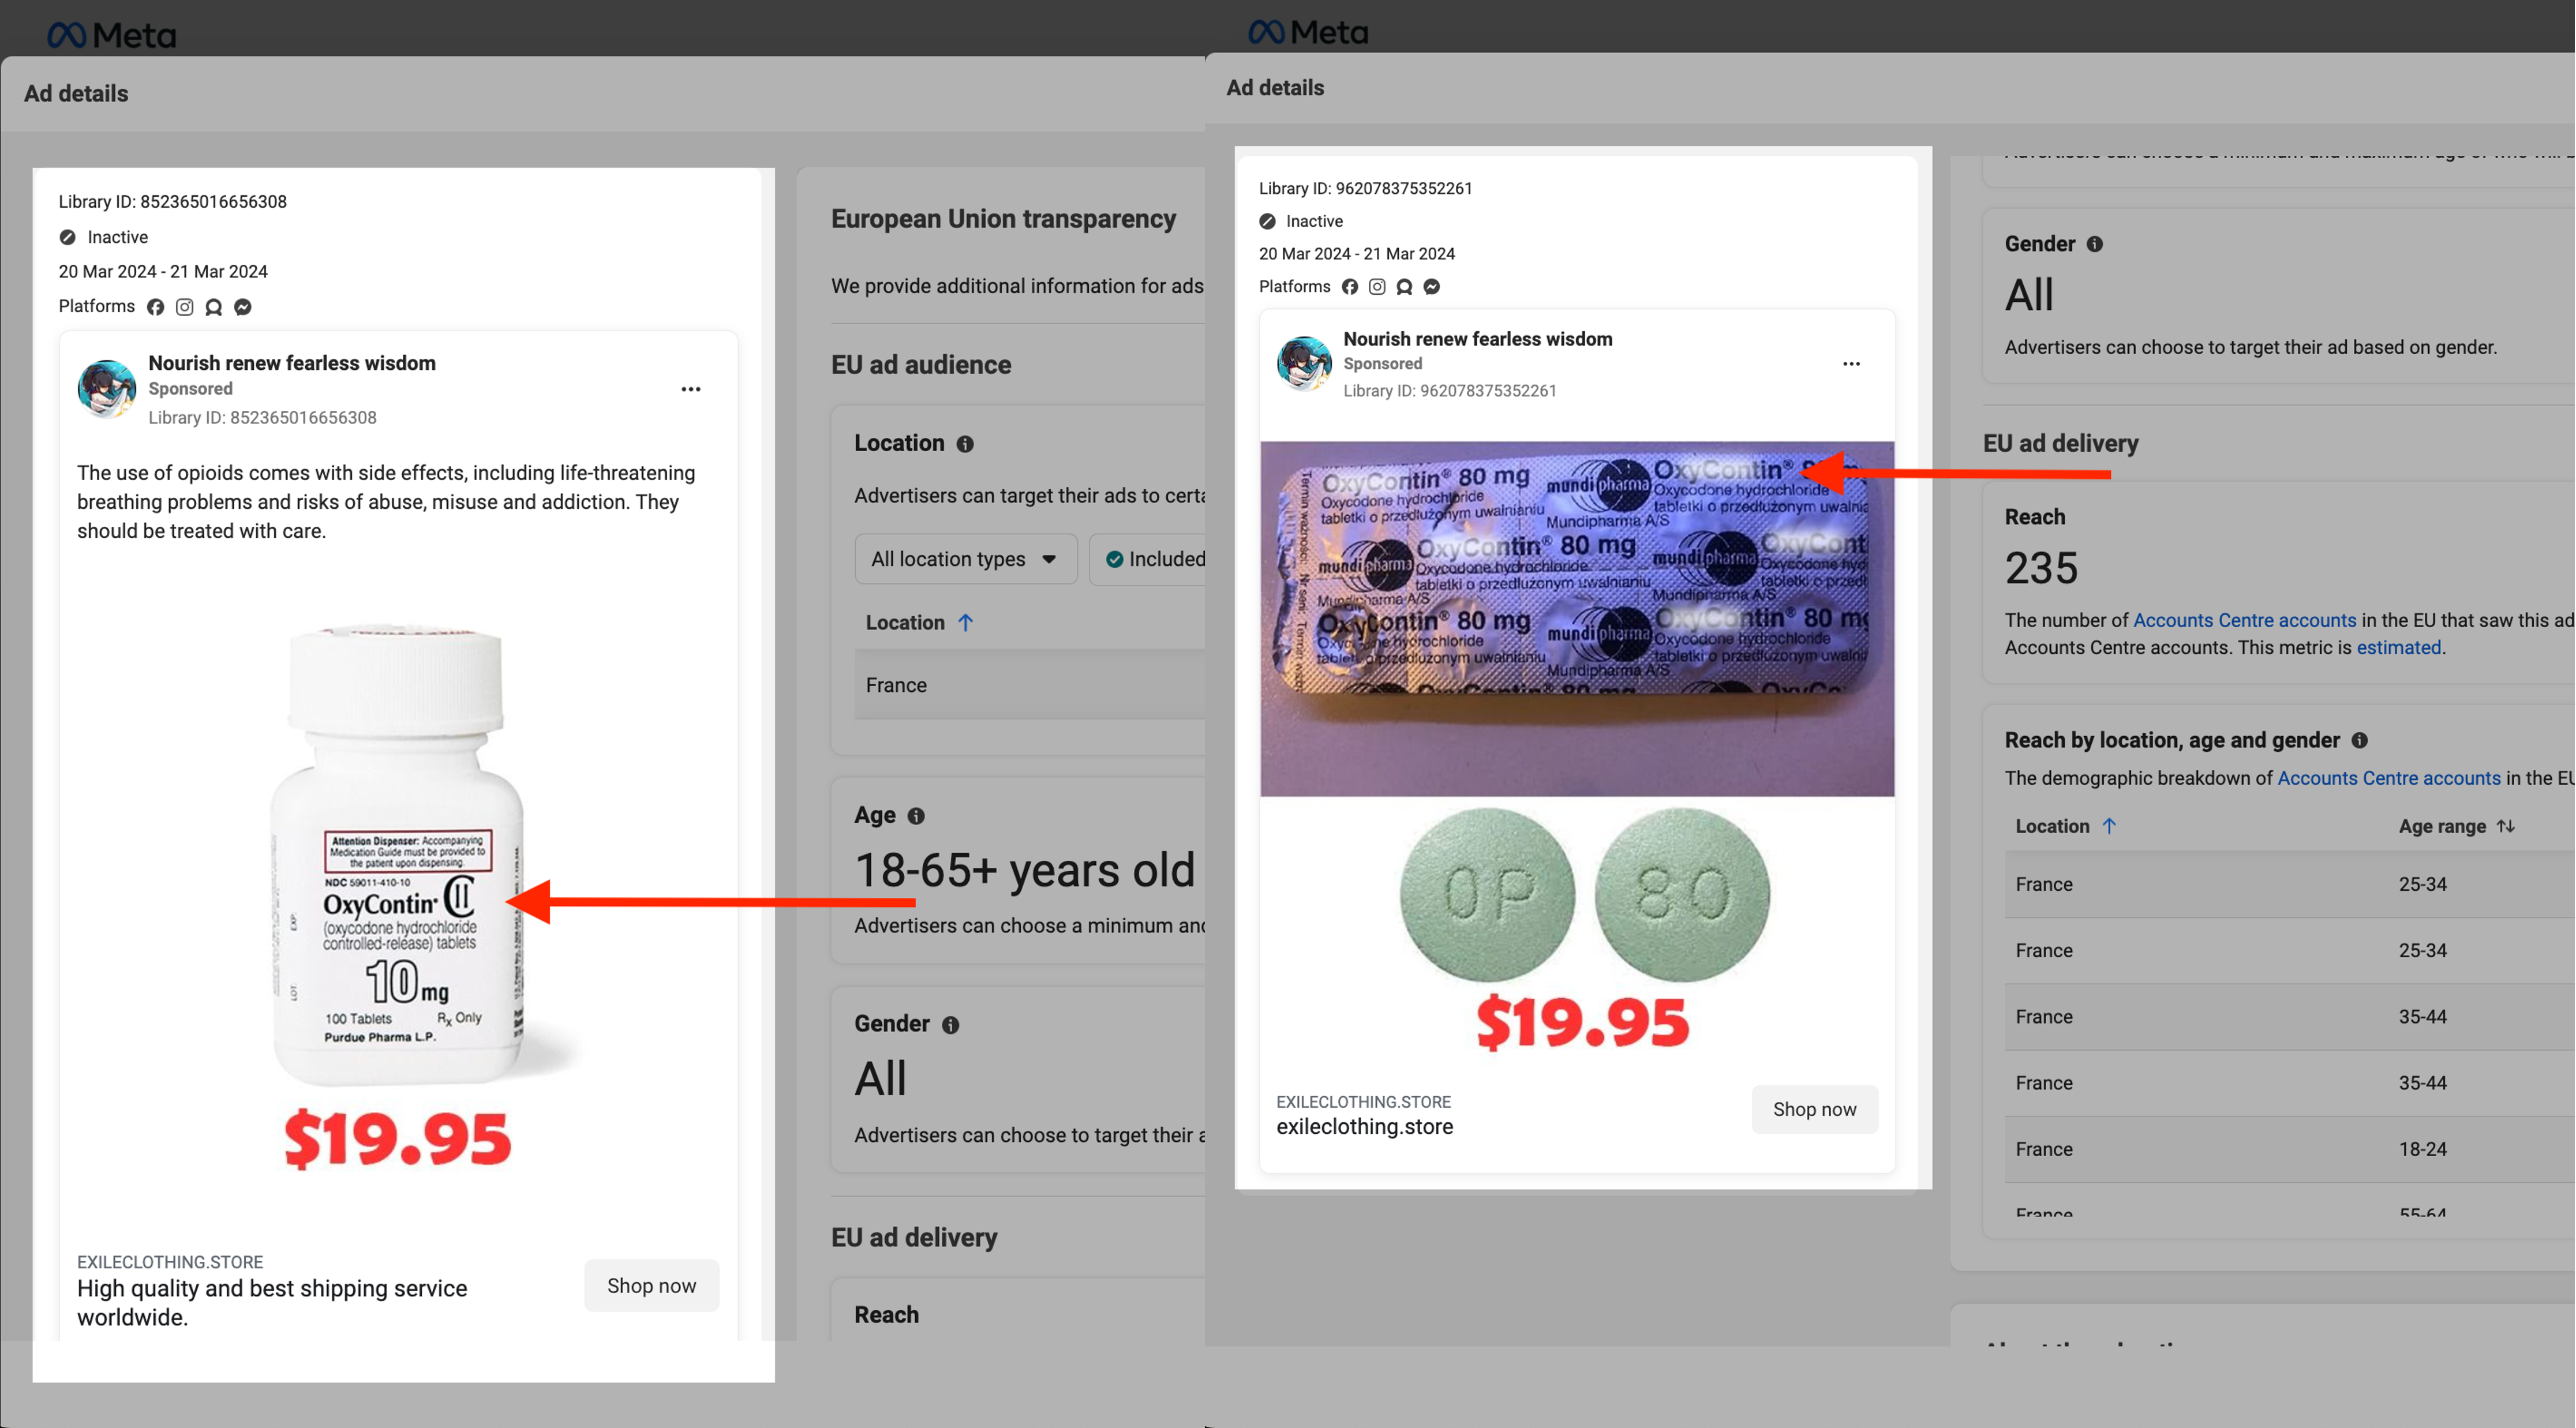Open three-dots menu on right ad card
Viewport: 2576px width, 1428px height.
[x=1851, y=364]
